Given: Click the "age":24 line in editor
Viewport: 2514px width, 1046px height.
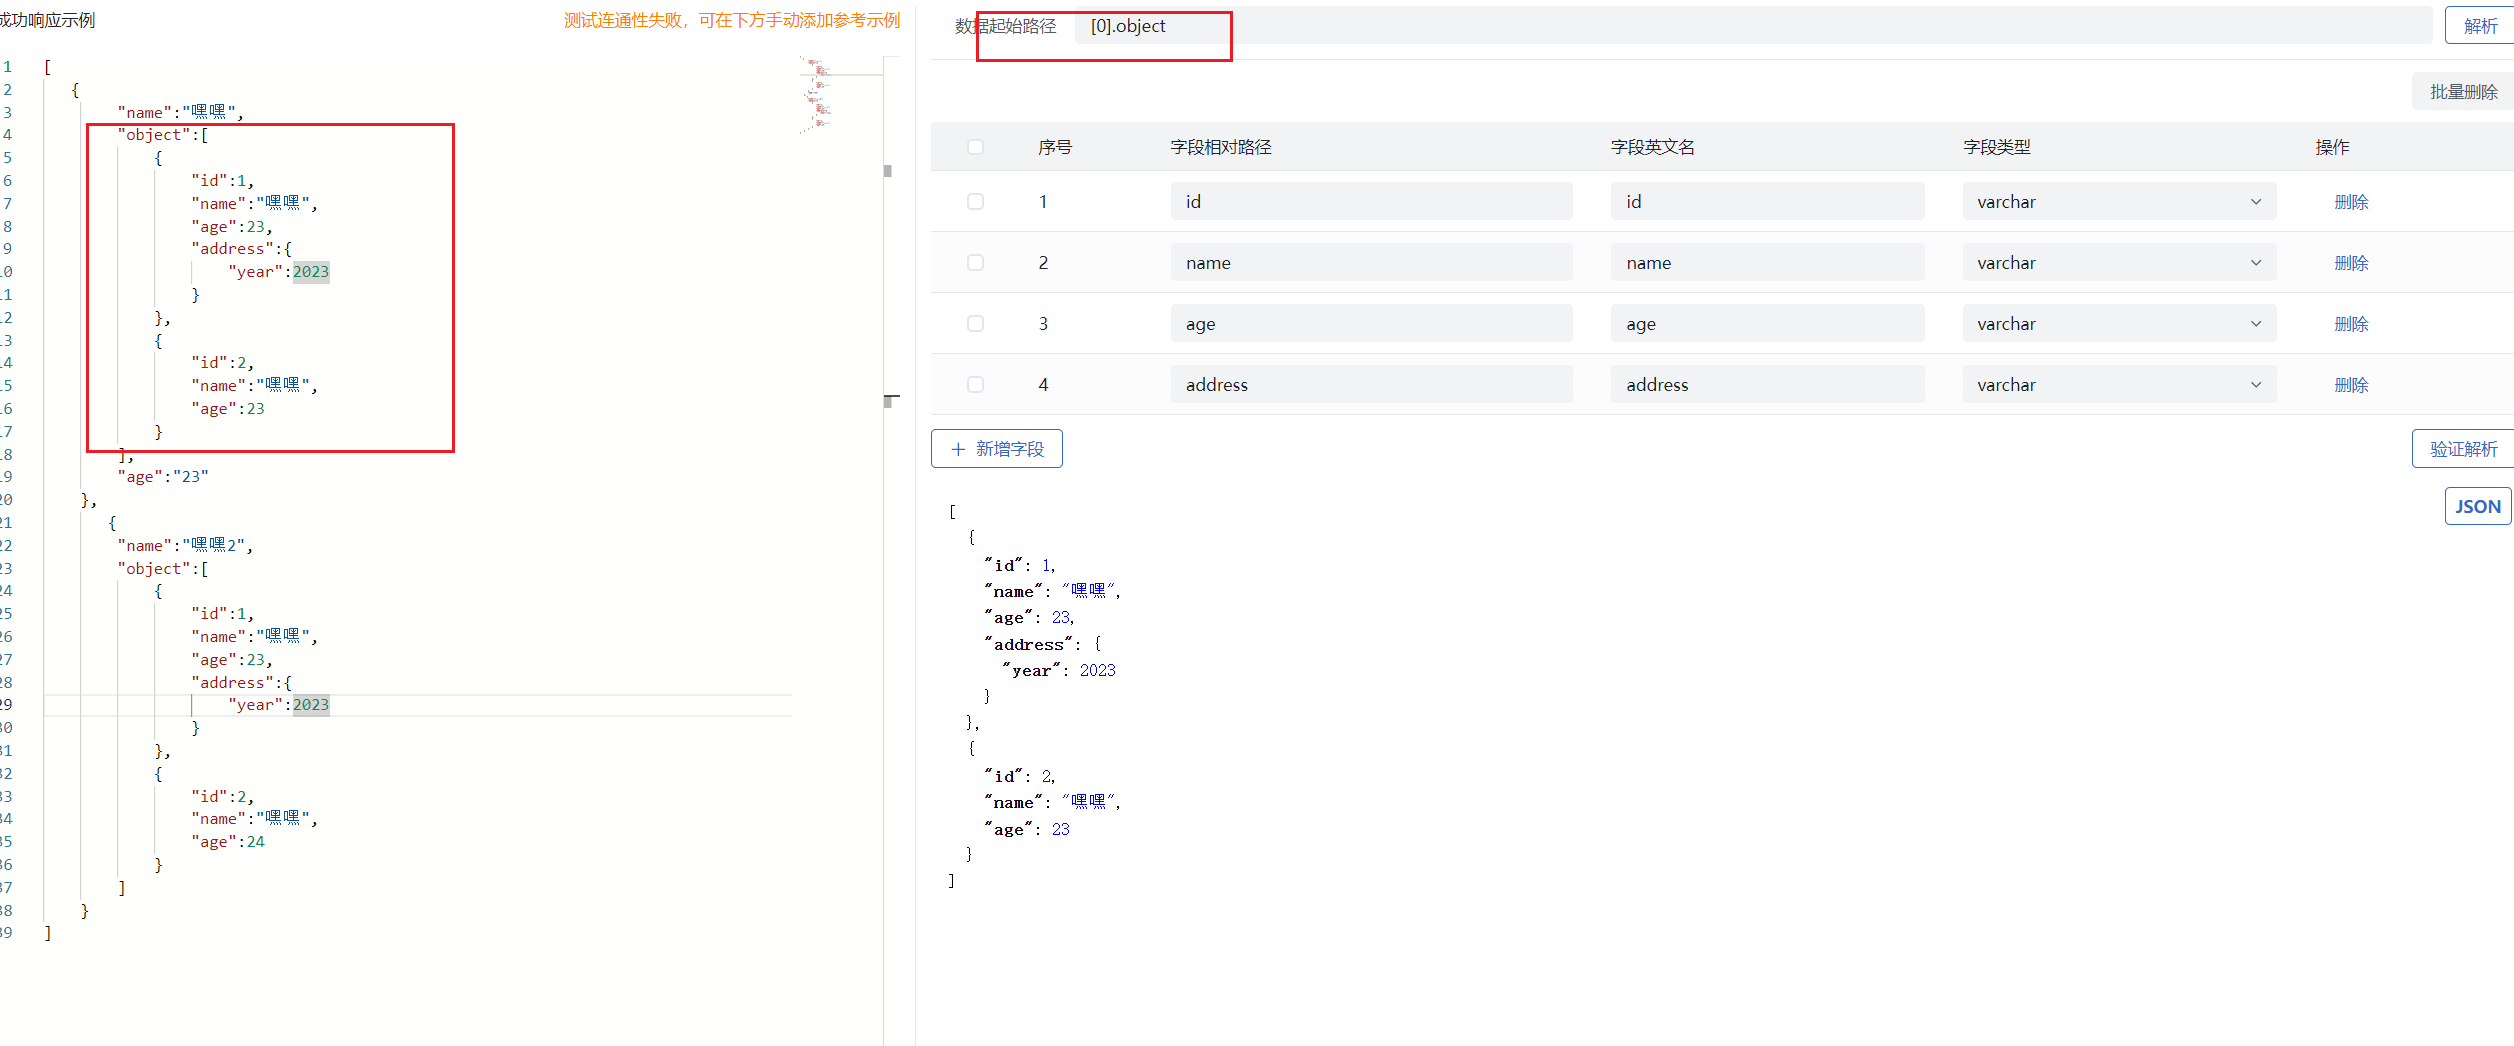Looking at the screenshot, I should (228, 842).
